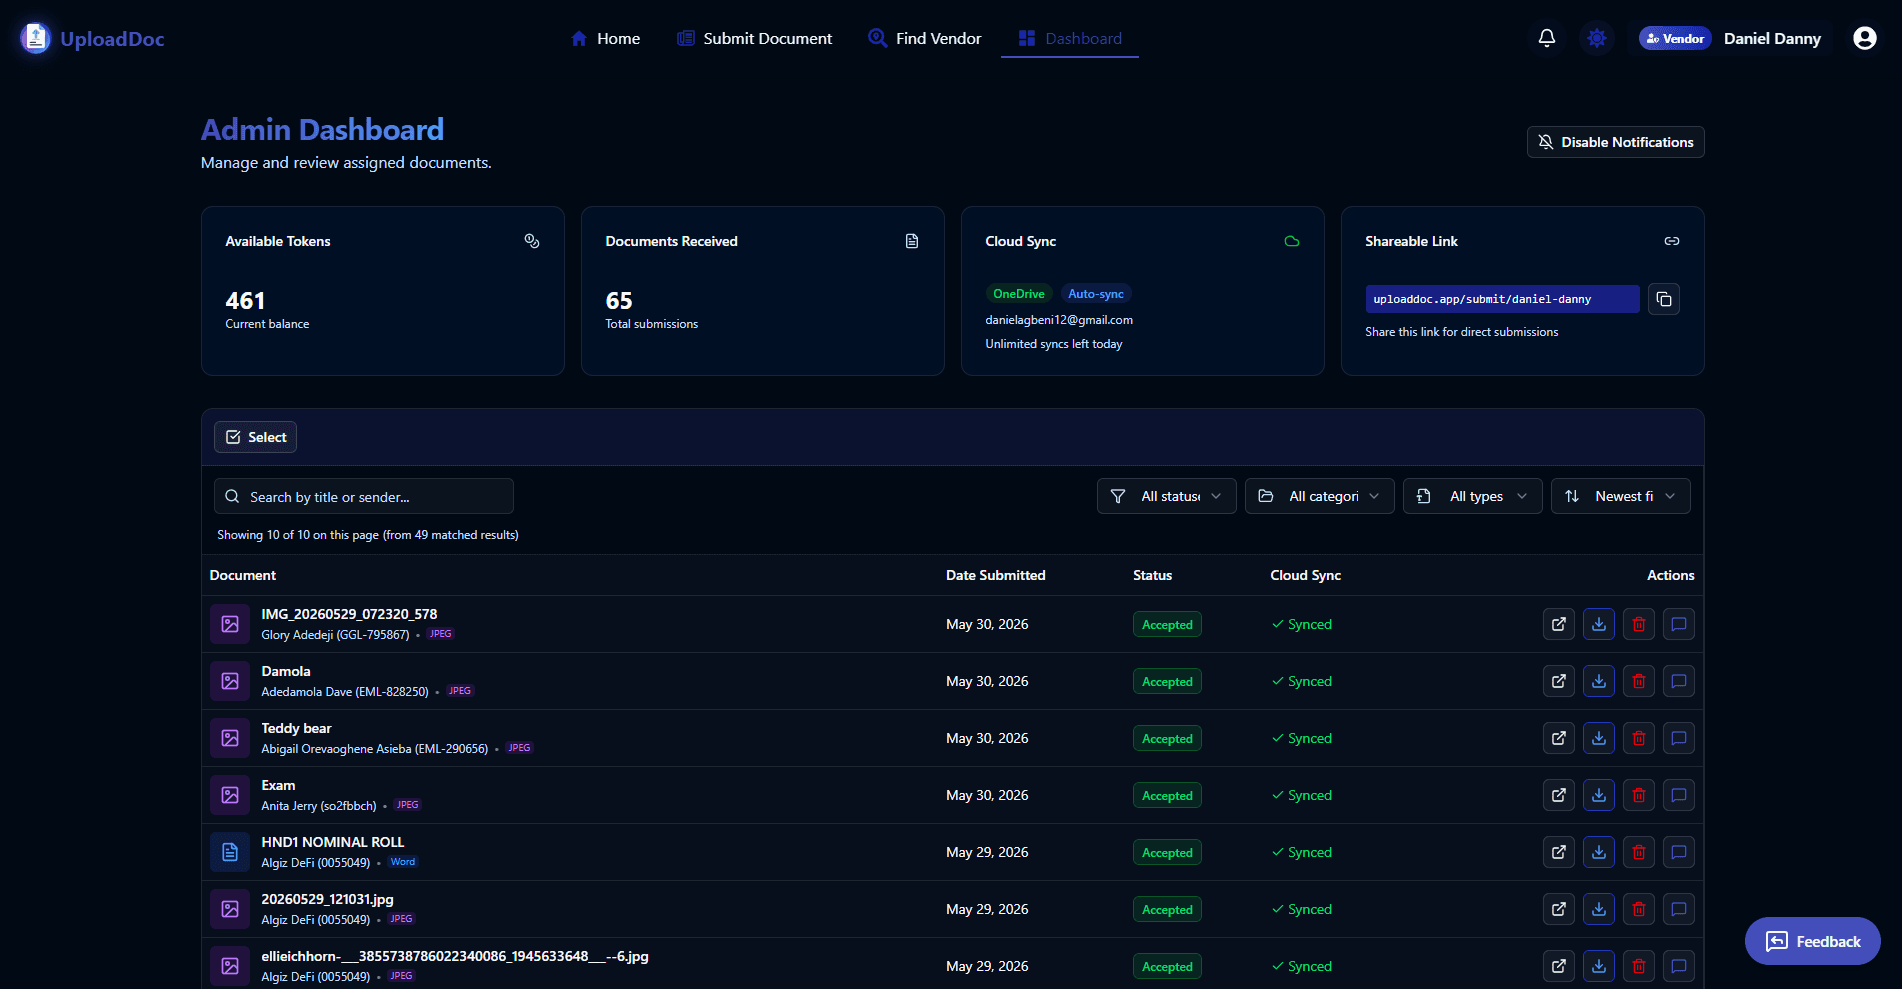
Task: Click sender Abigail Orevaoghene Asieba
Action: (375, 749)
